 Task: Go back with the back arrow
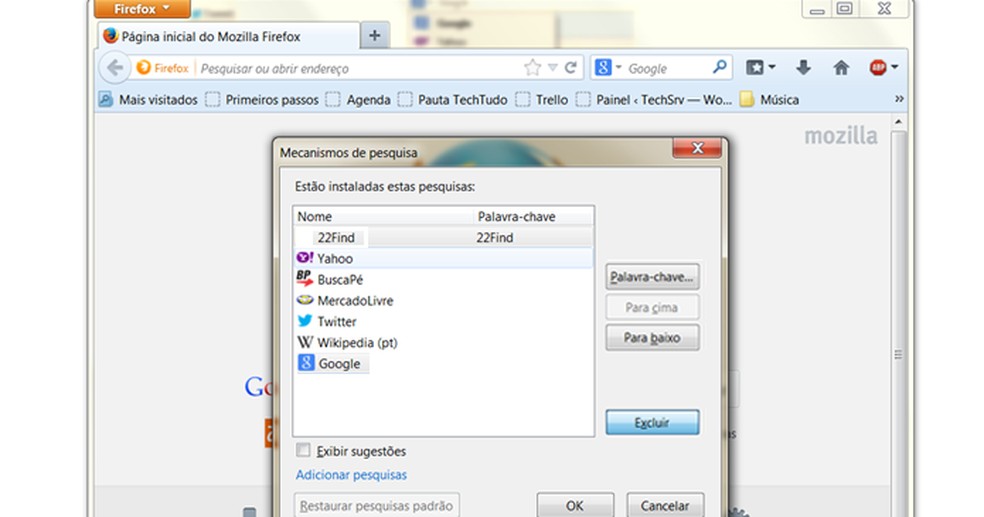[115, 68]
